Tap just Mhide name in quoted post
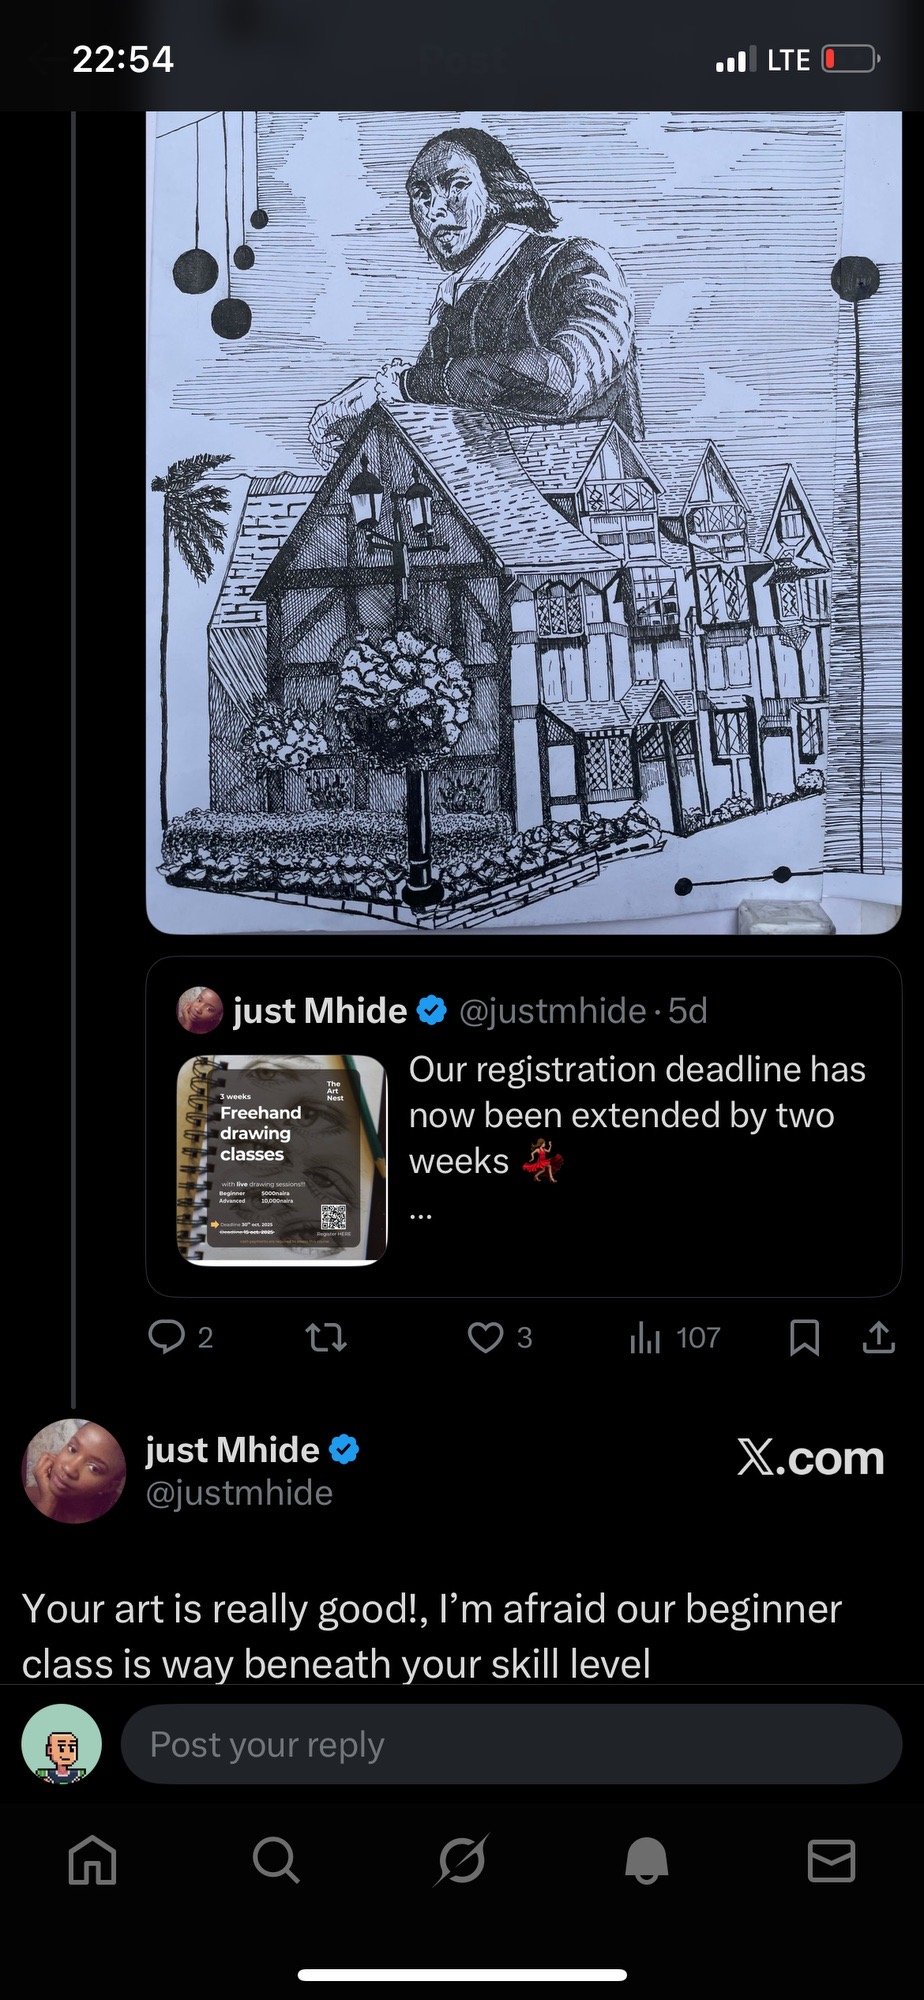924x2000 pixels. pos(320,1010)
